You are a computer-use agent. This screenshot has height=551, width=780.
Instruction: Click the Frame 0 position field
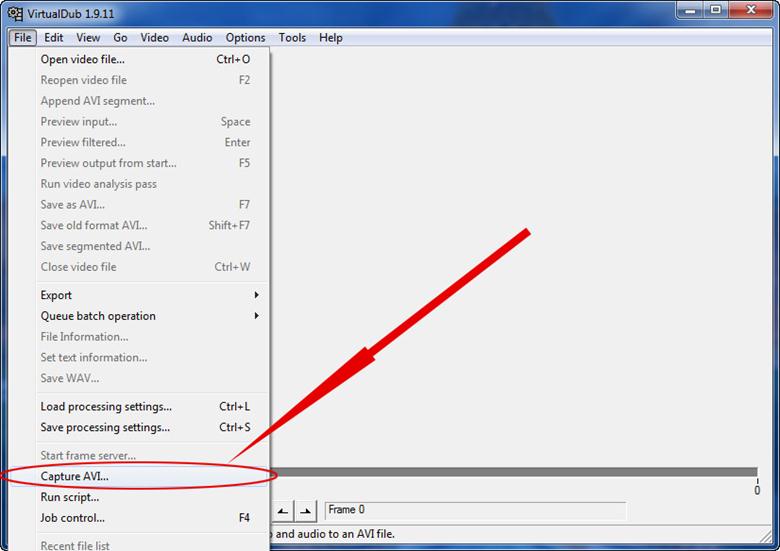click(475, 510)
